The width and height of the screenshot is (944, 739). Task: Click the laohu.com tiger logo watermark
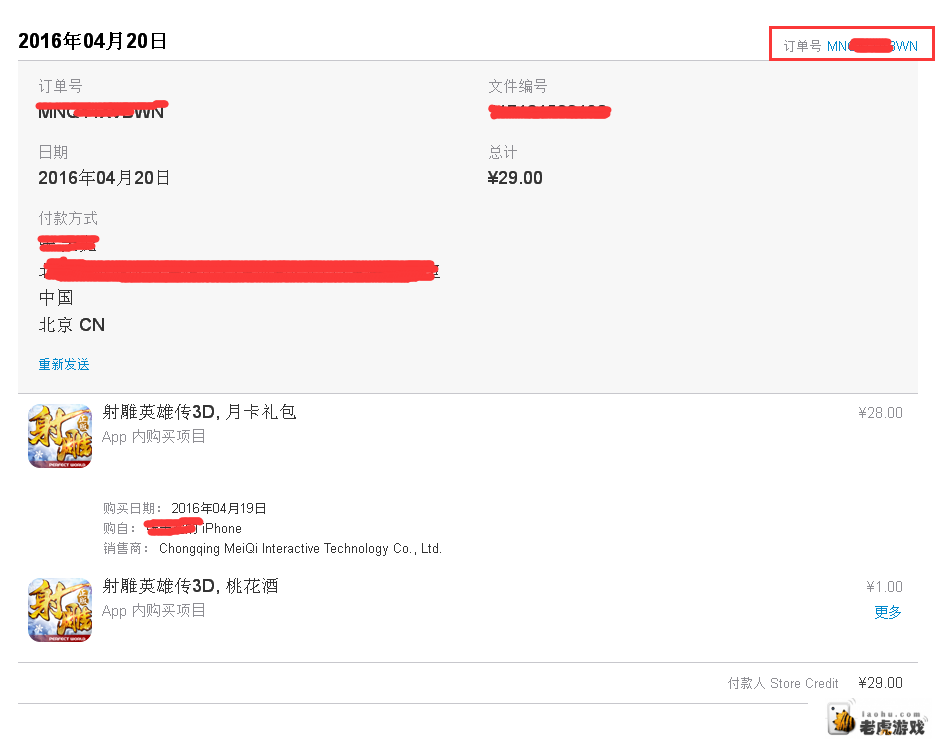coord(877,719)
